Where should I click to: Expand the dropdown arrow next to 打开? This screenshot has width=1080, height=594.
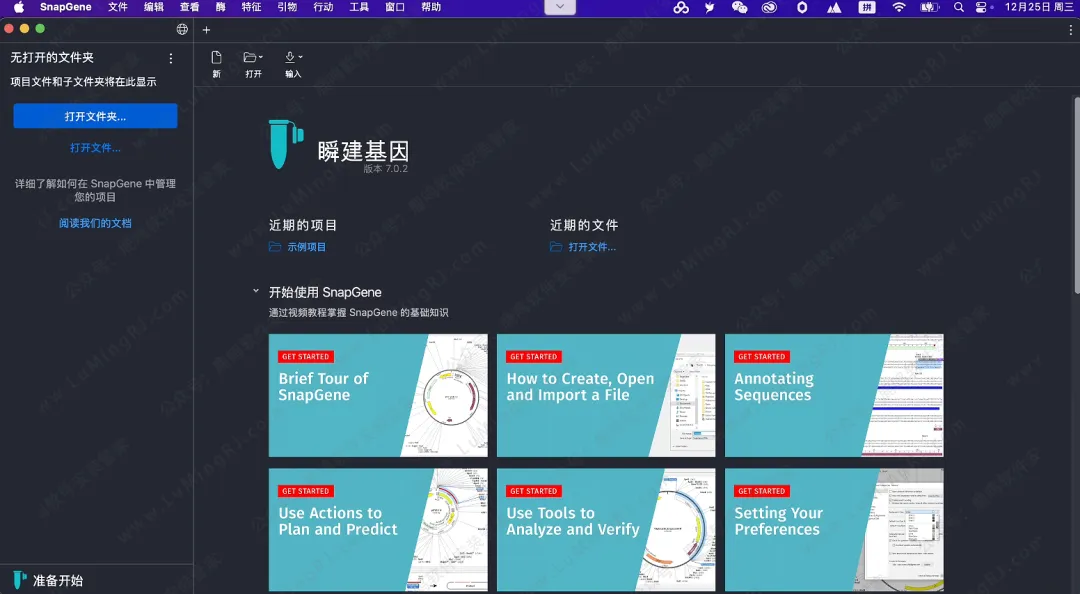(261, 57)
